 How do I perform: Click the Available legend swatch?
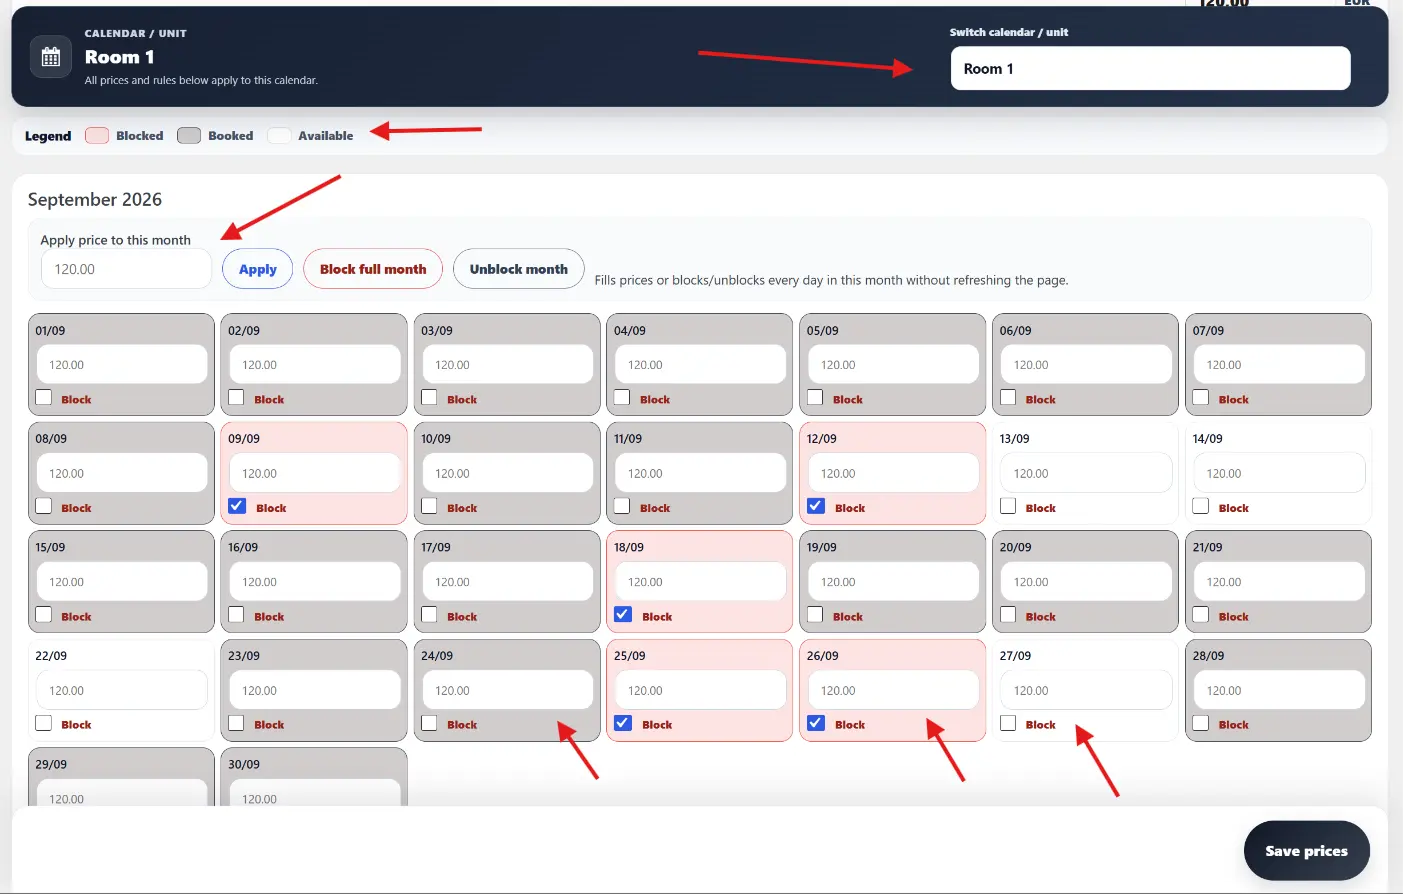coord(279,136)
